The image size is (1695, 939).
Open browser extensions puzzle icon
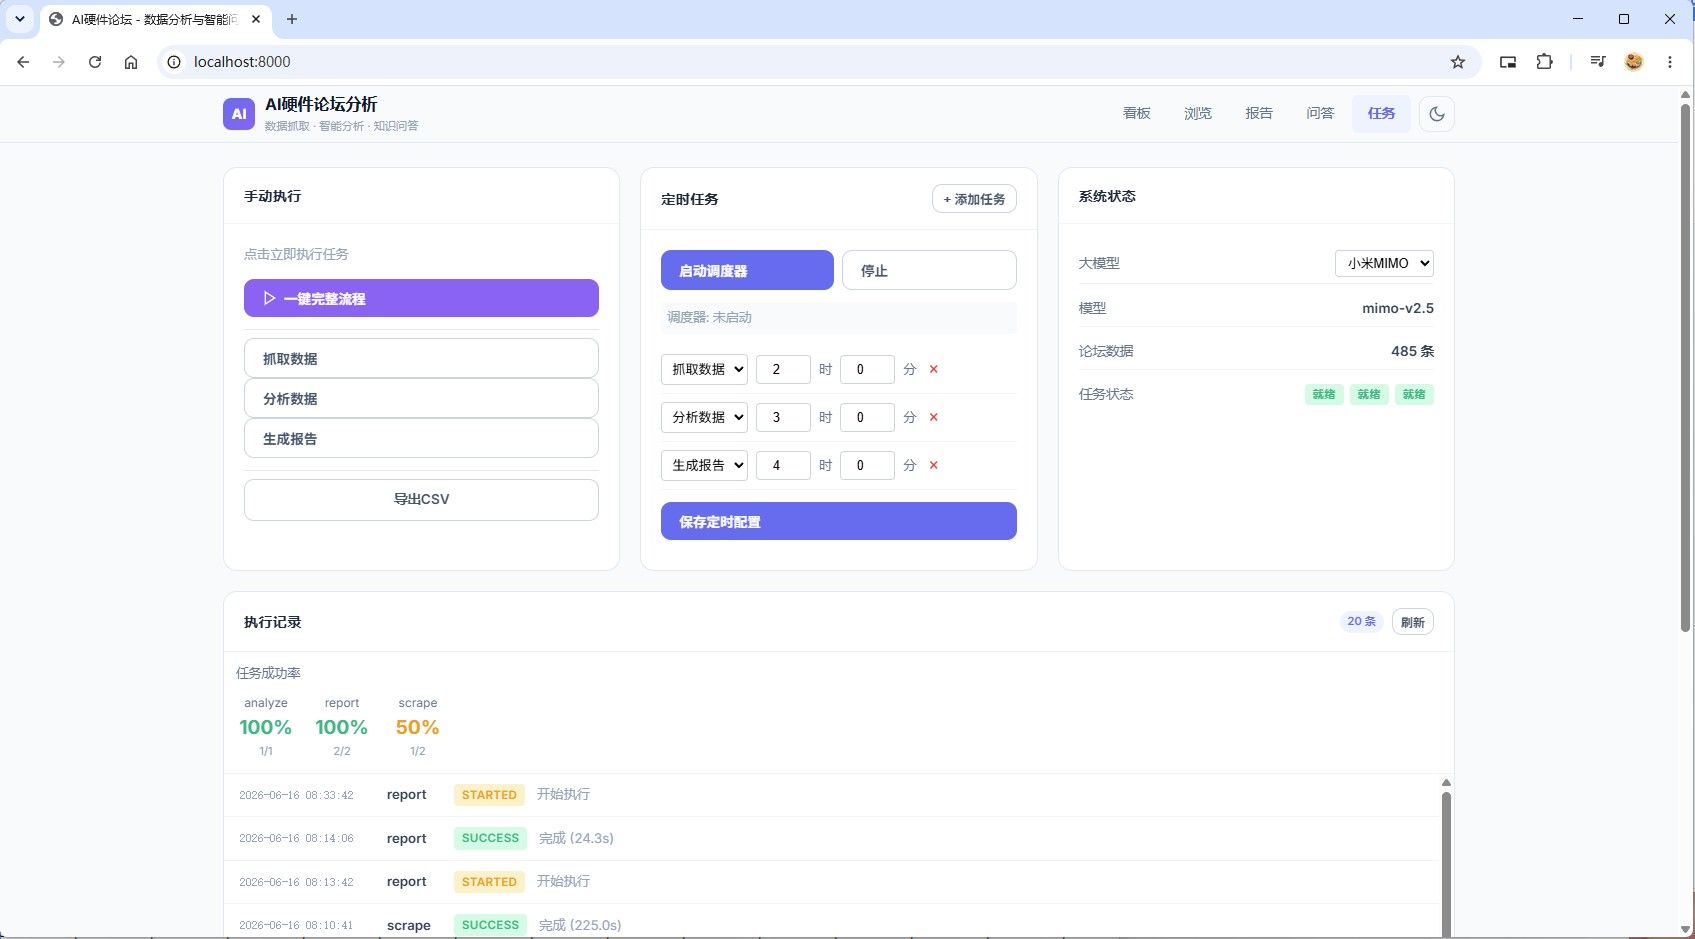click(x=1544, y=62)
